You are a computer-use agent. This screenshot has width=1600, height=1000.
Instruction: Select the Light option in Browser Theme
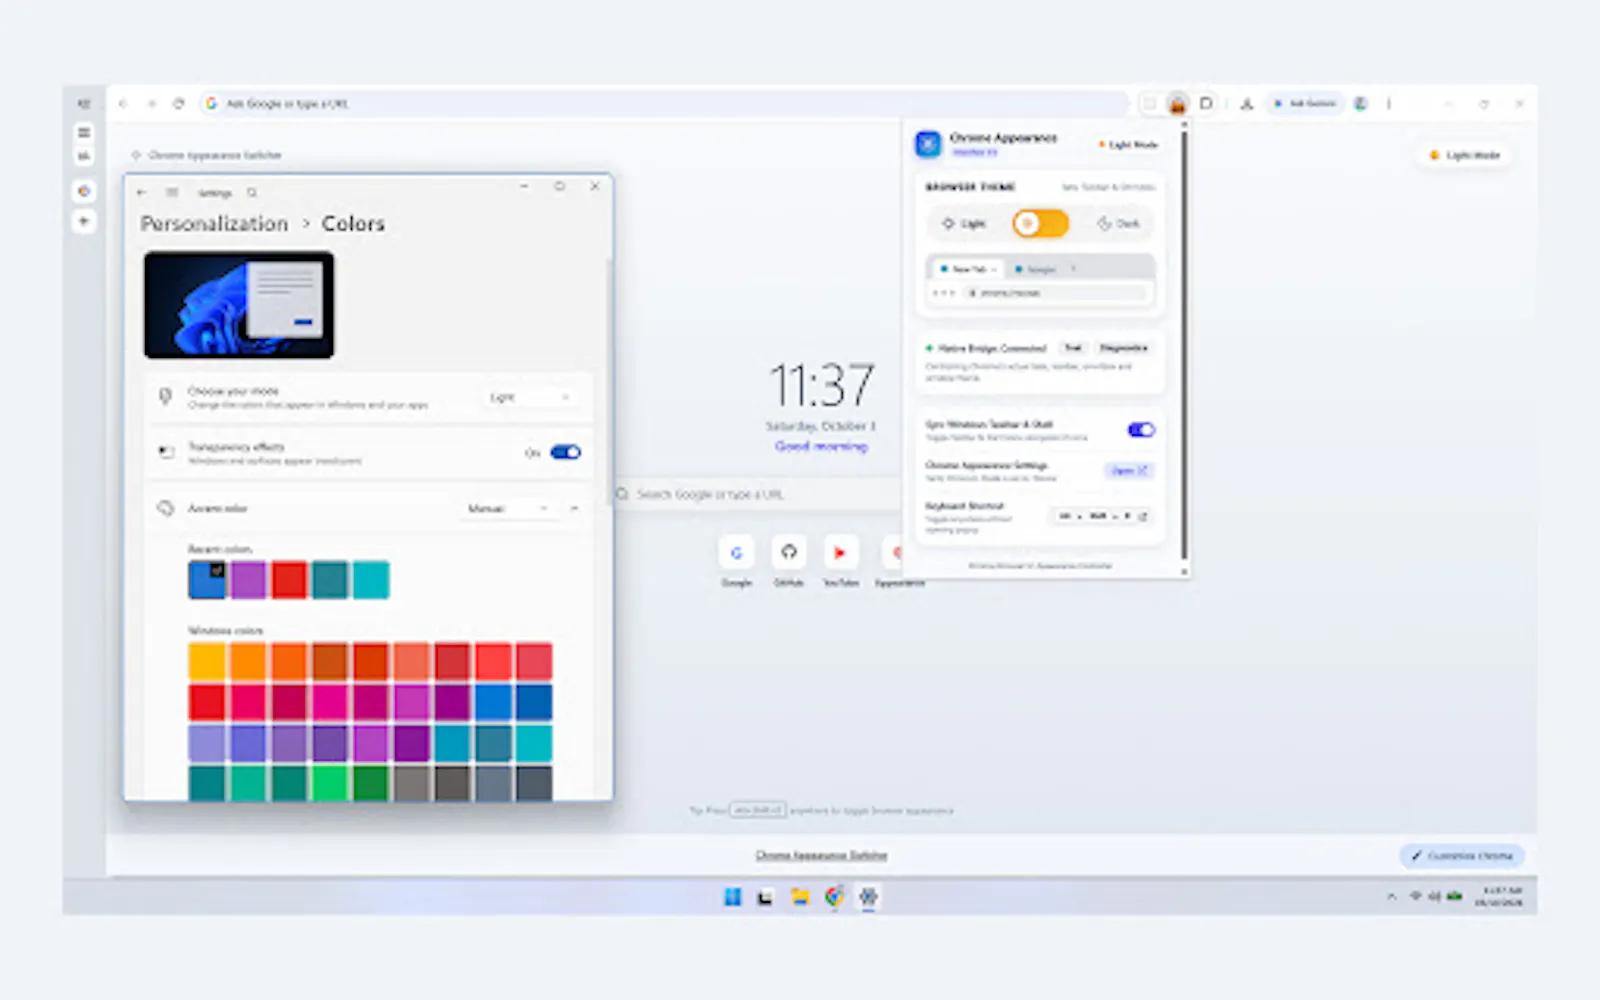[964, 223]
